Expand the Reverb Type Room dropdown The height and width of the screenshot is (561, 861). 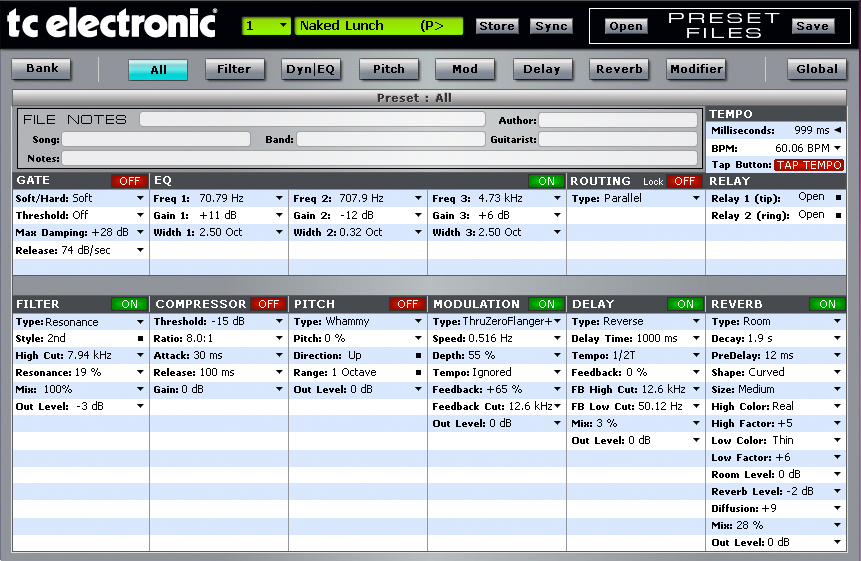837,321
